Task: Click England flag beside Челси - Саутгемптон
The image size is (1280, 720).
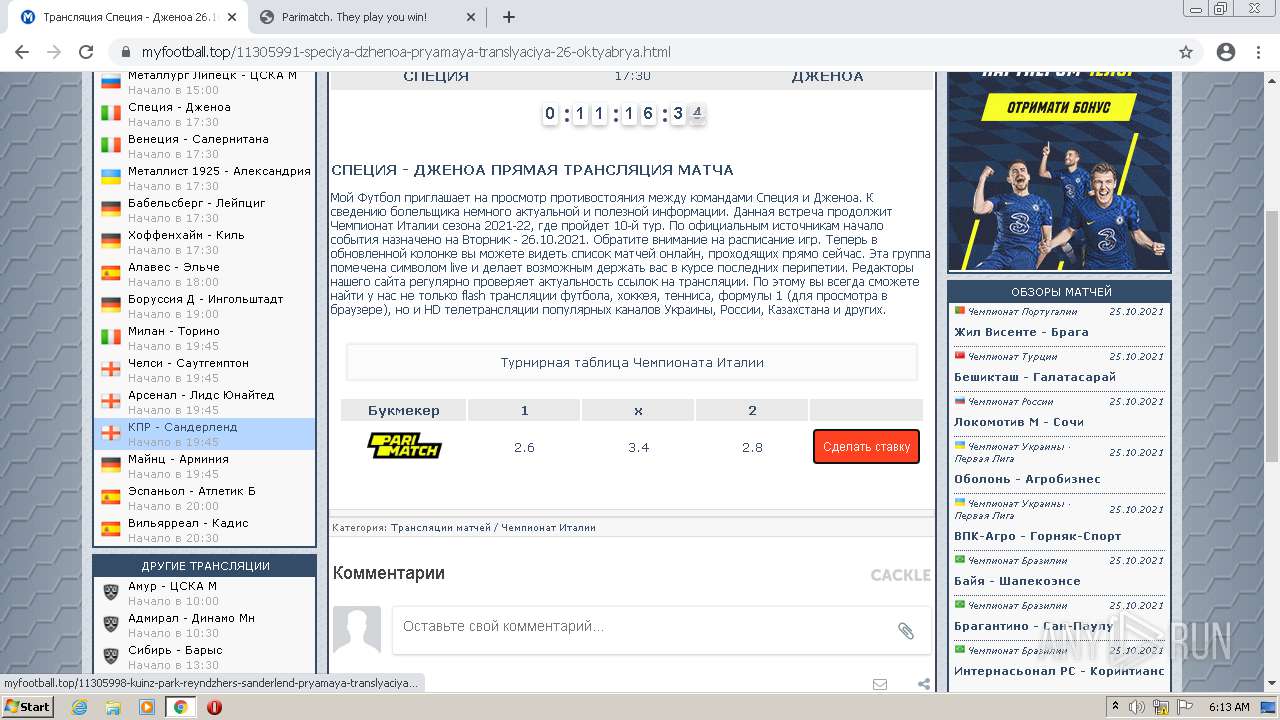Action: [x=111, y=369]
